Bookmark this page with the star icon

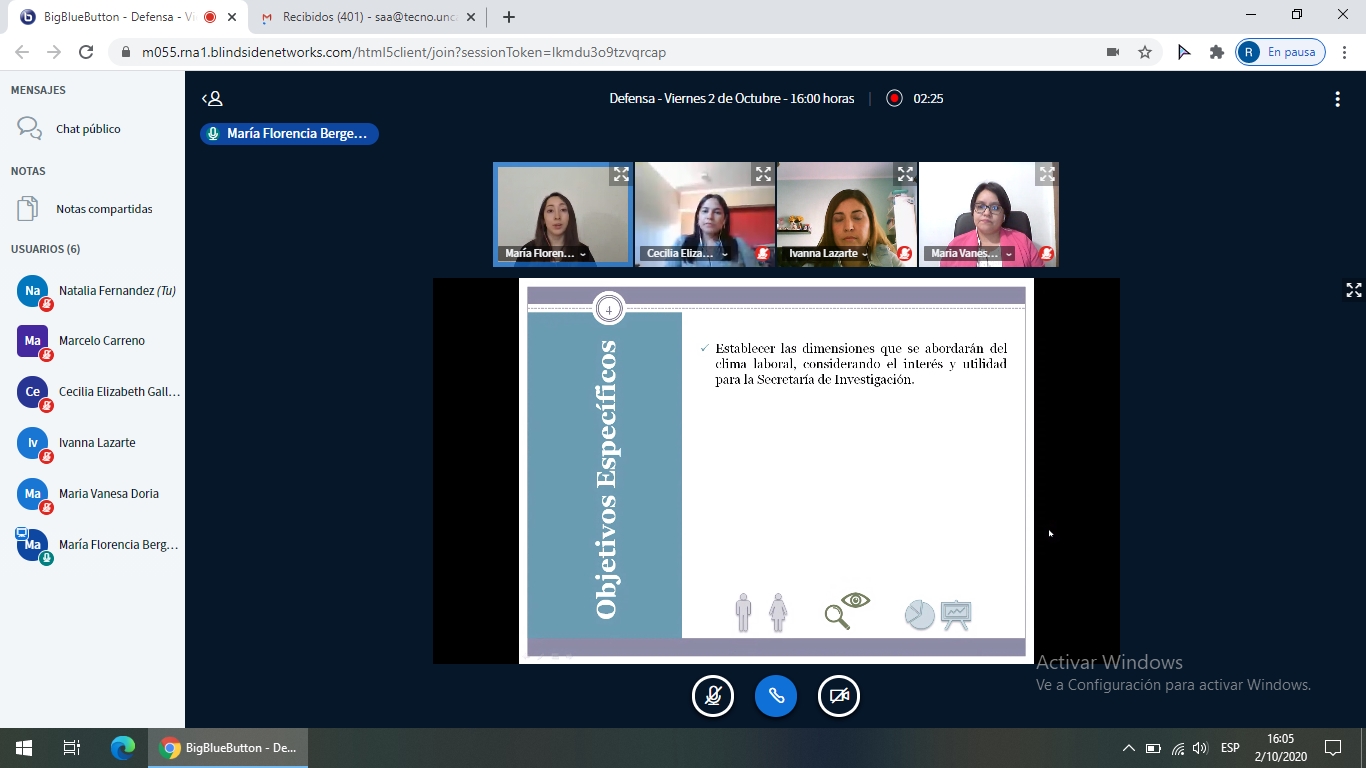[1145, 52]
